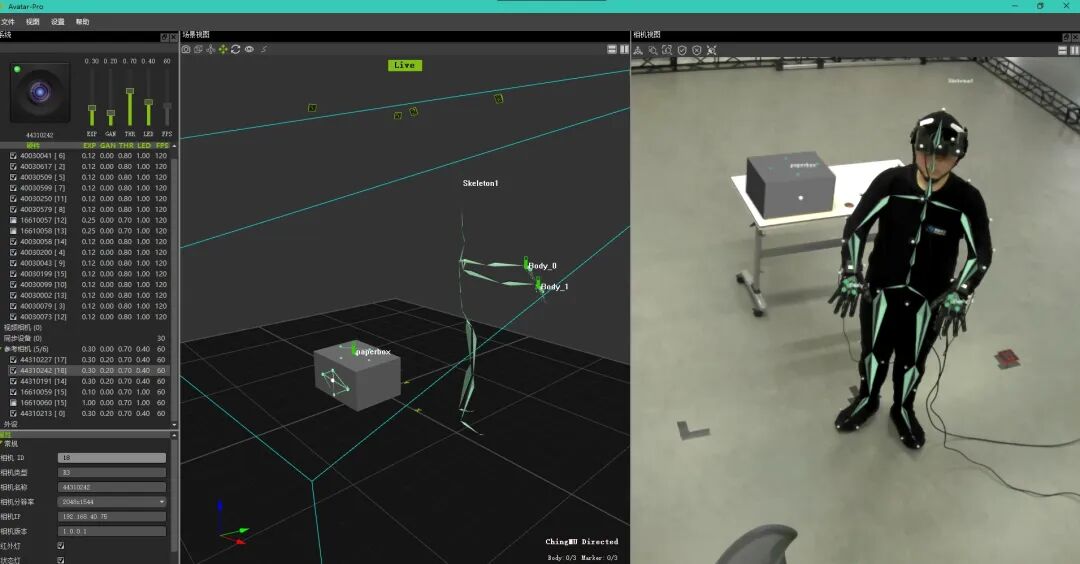Collapse the 常规 properties section
The height and width of the screenshot is (564, 1080).
click(x=3, y=443)
